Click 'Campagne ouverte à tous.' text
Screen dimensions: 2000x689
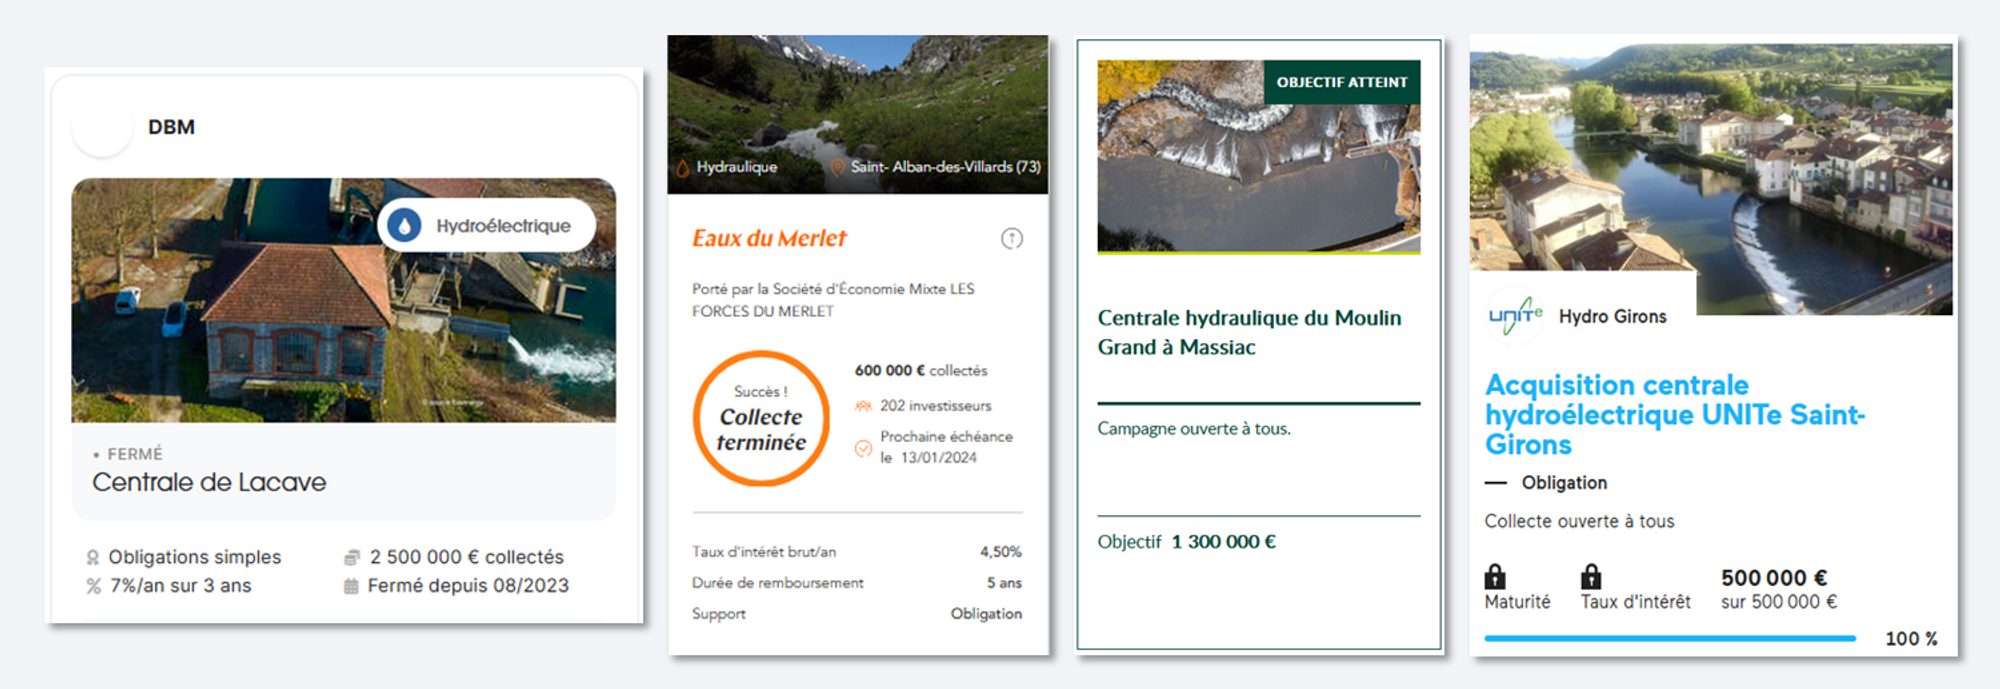1194,428
